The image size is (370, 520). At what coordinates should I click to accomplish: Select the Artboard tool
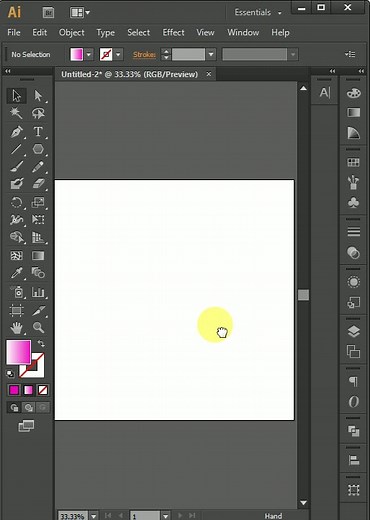16,310
